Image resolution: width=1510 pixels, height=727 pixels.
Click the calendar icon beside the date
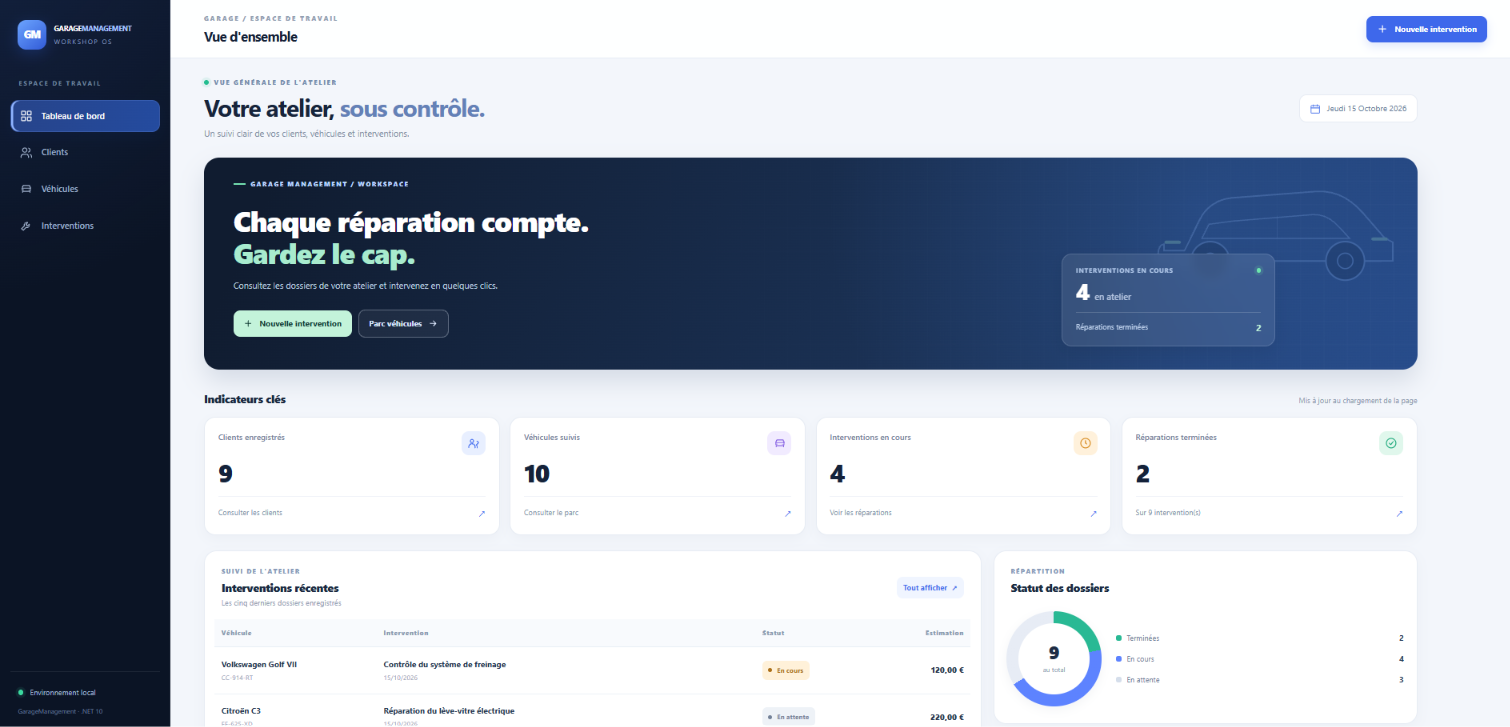click(x=1315, y=109)
